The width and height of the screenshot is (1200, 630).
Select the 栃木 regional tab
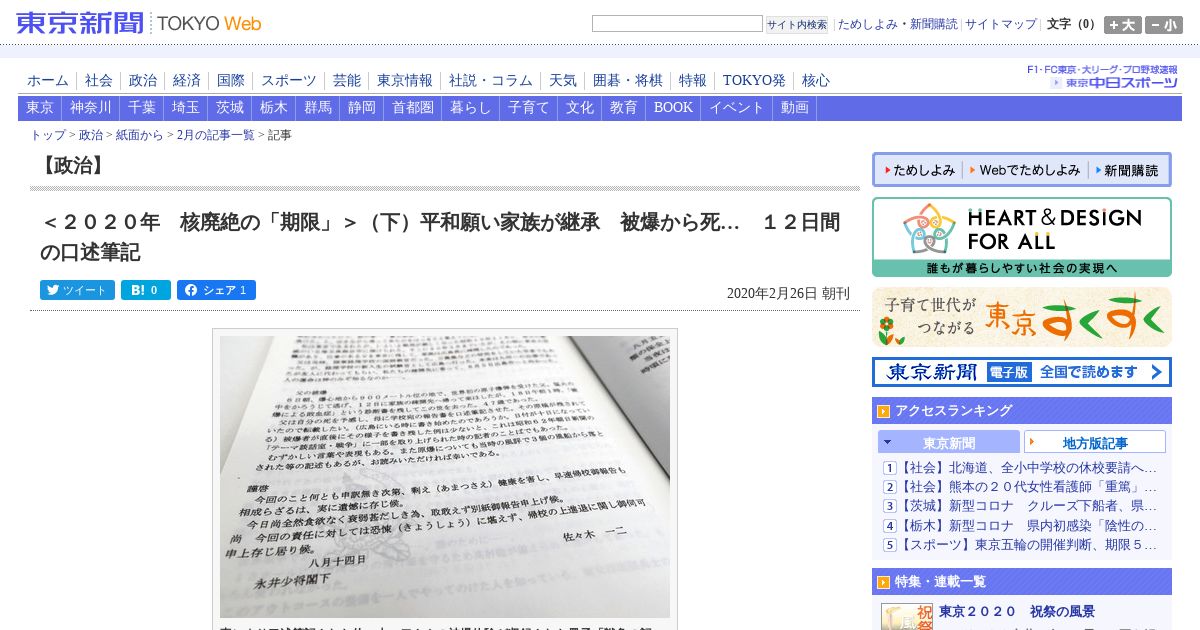click(x=274, y=108)
